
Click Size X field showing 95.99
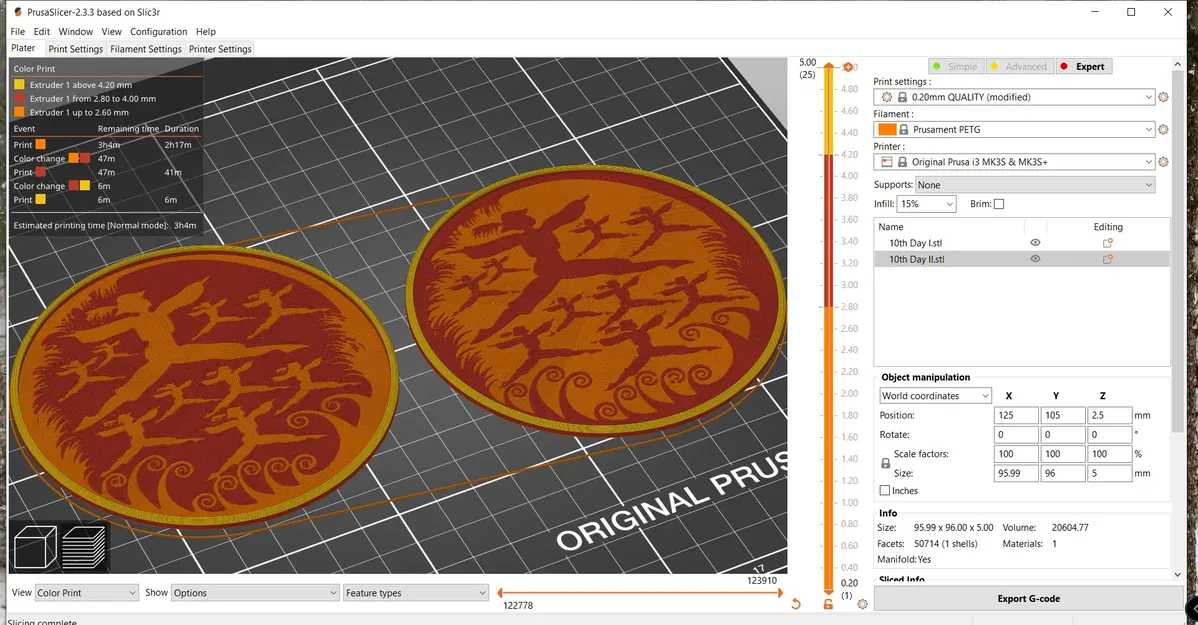(x=1015, y=473)
